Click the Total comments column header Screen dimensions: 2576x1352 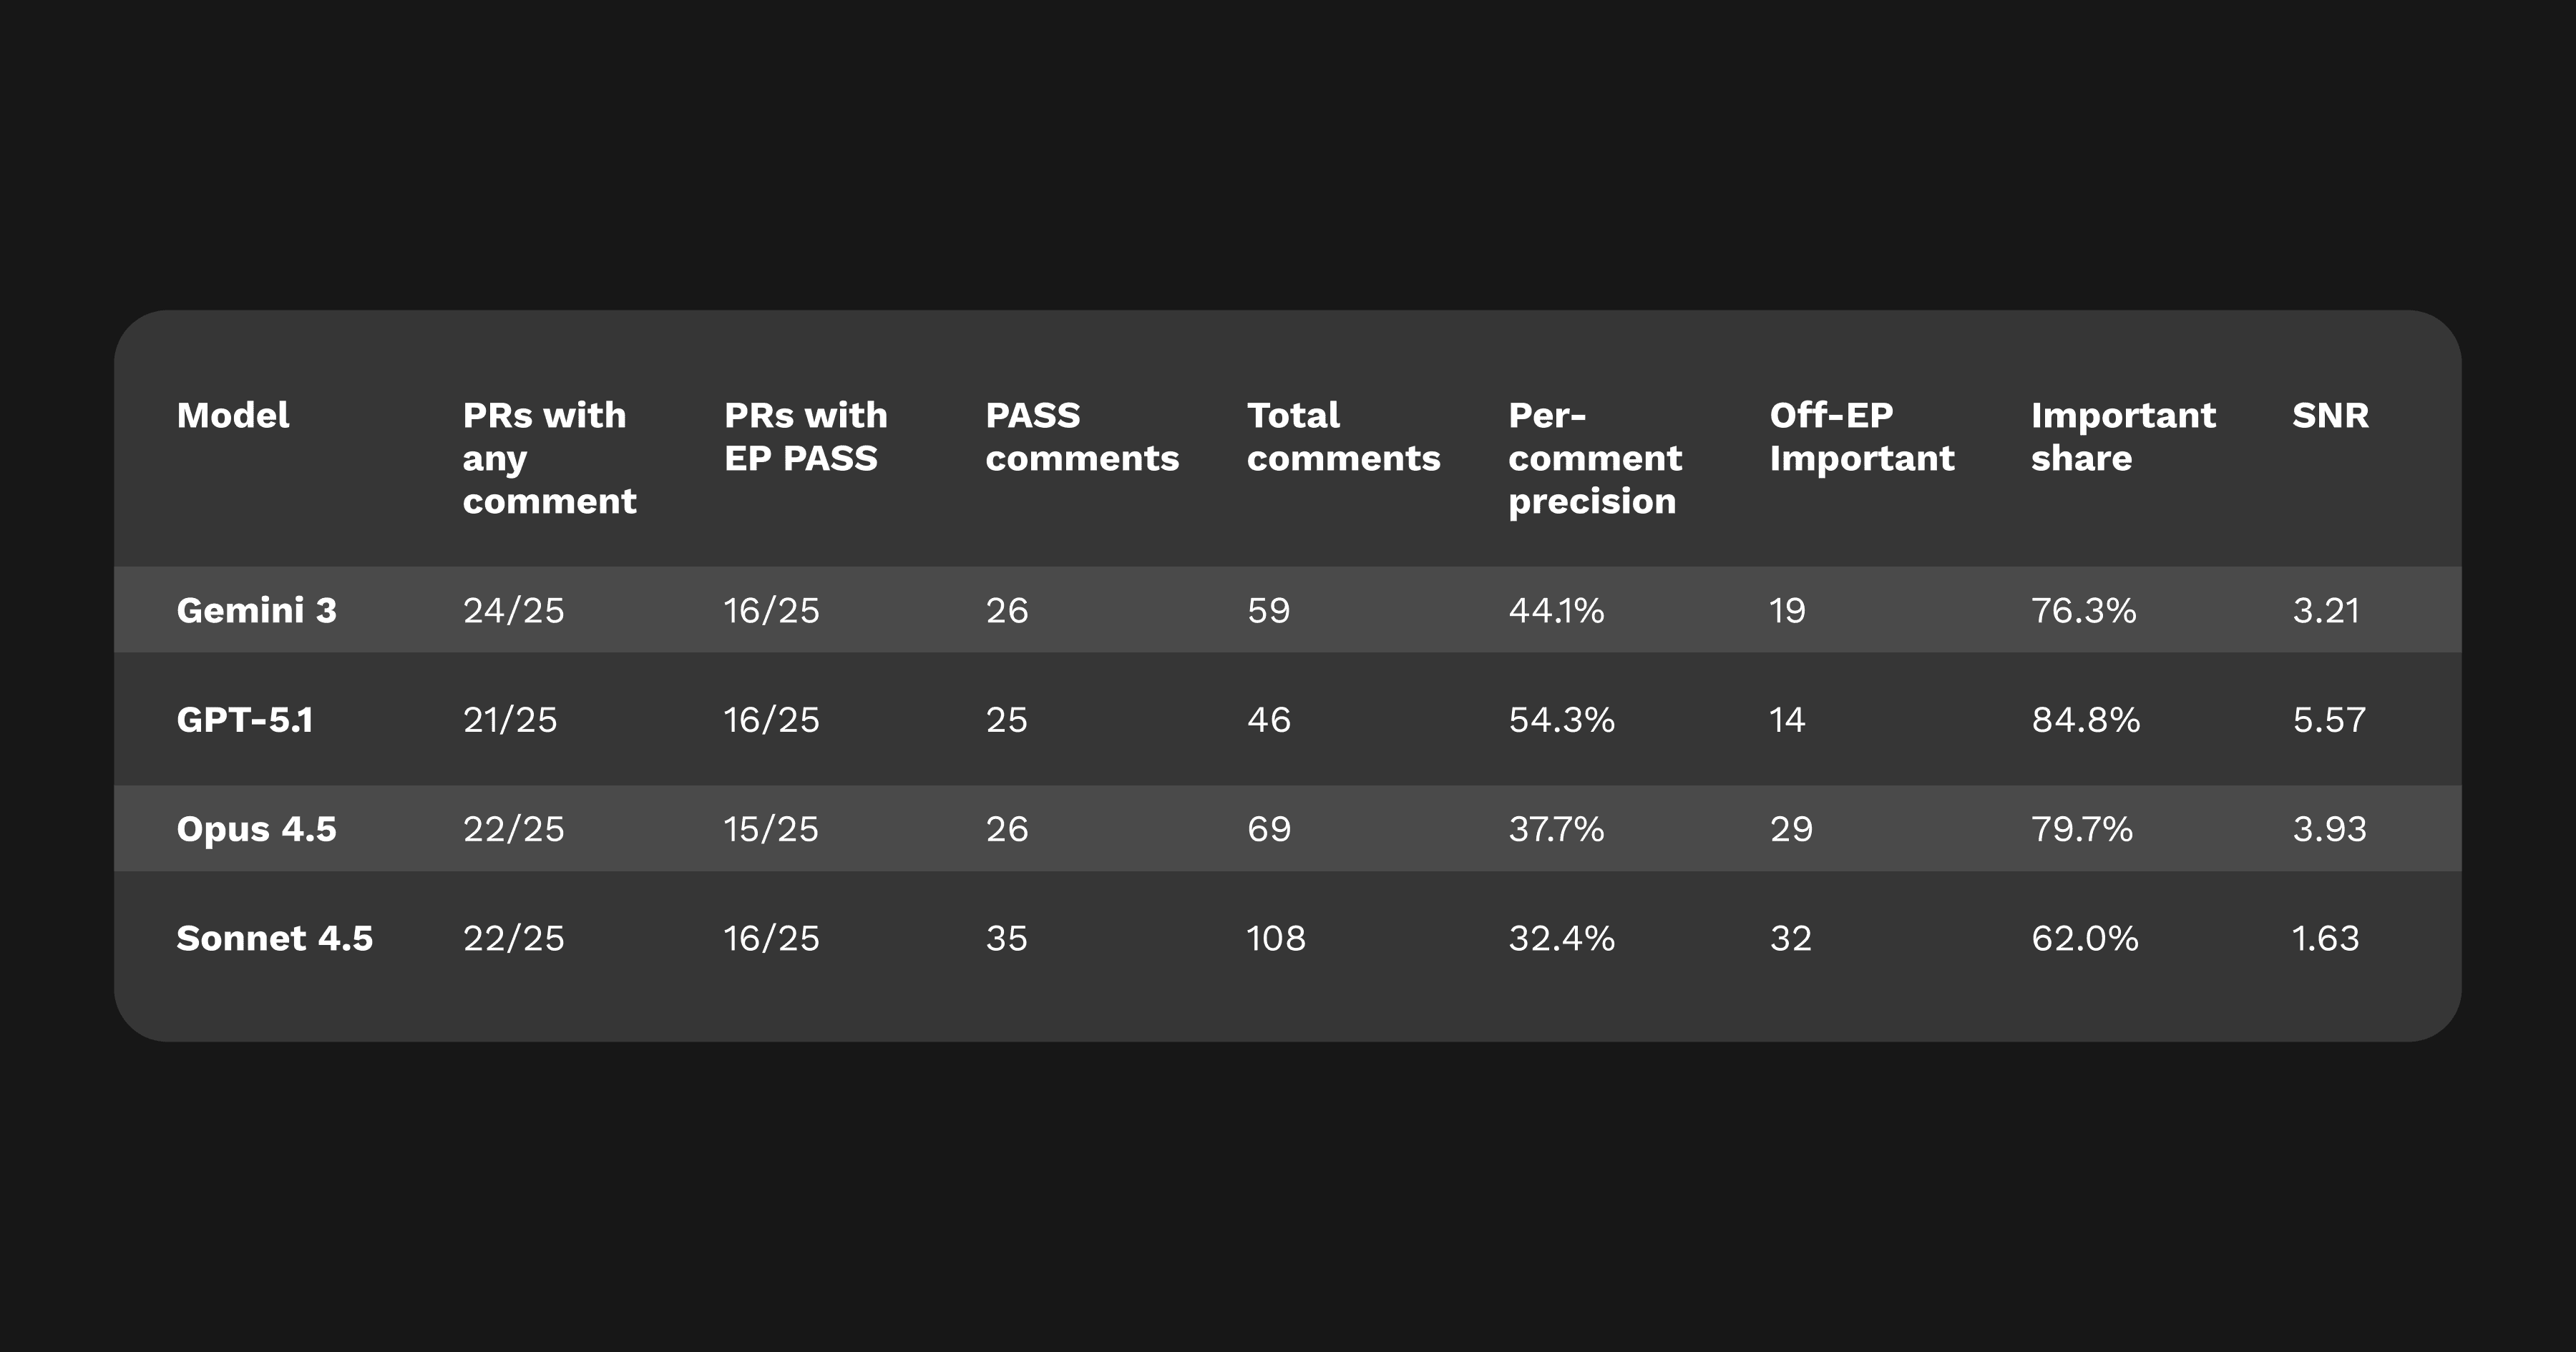(x=1343, y=437)
